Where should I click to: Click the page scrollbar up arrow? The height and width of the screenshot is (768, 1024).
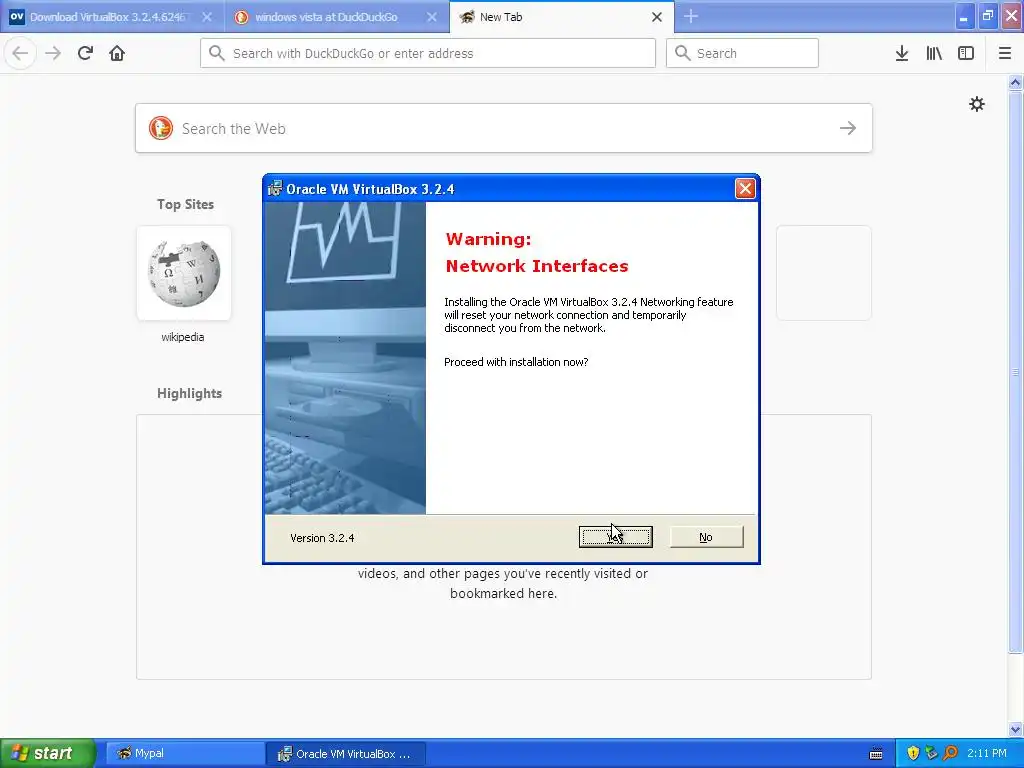(1015, 82)
